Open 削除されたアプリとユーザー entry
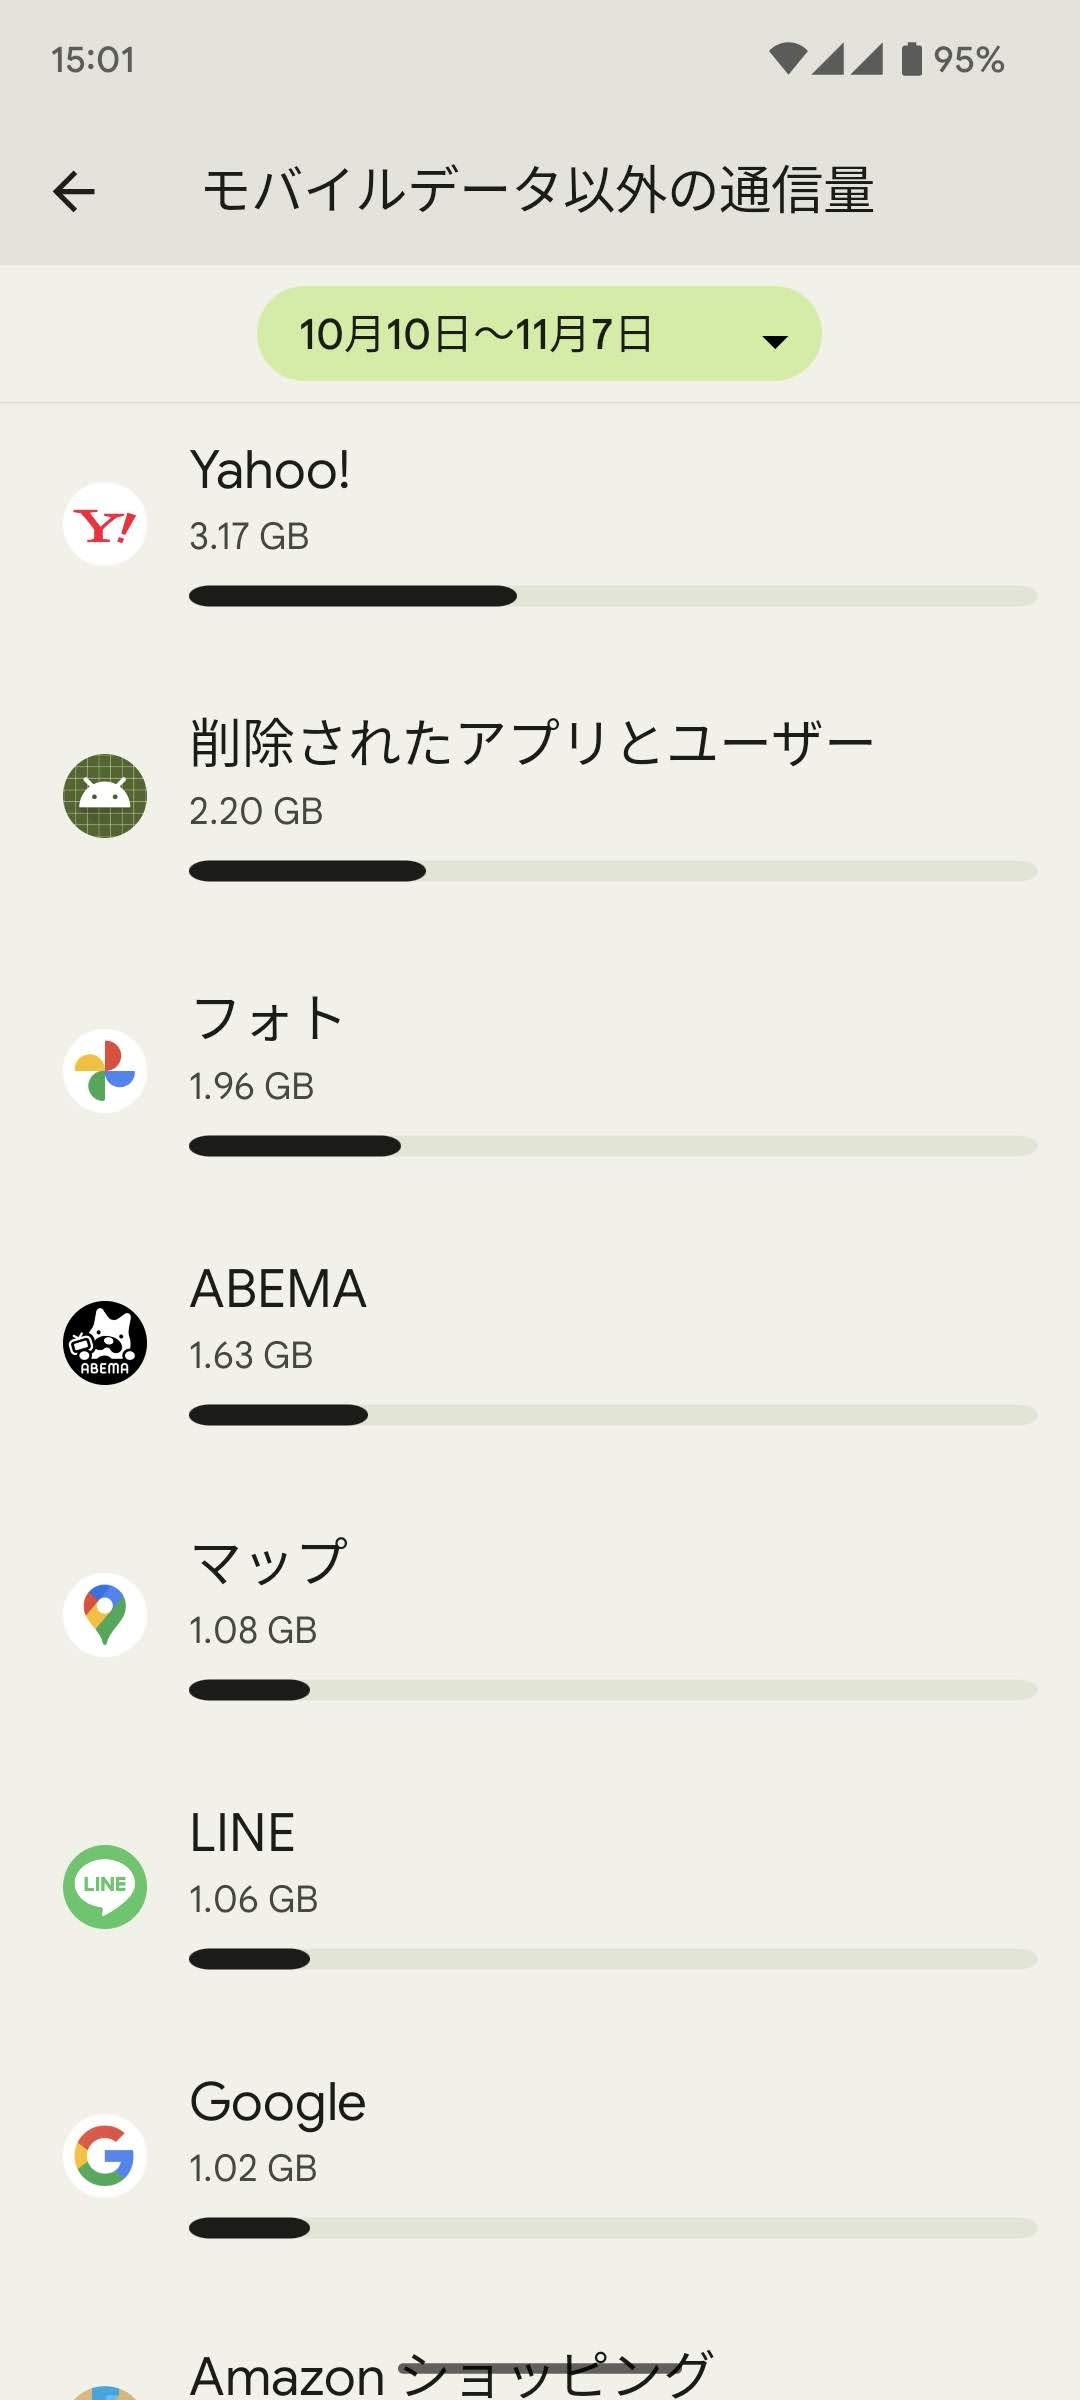1080x2400 pixels. [x=540, y=798]
